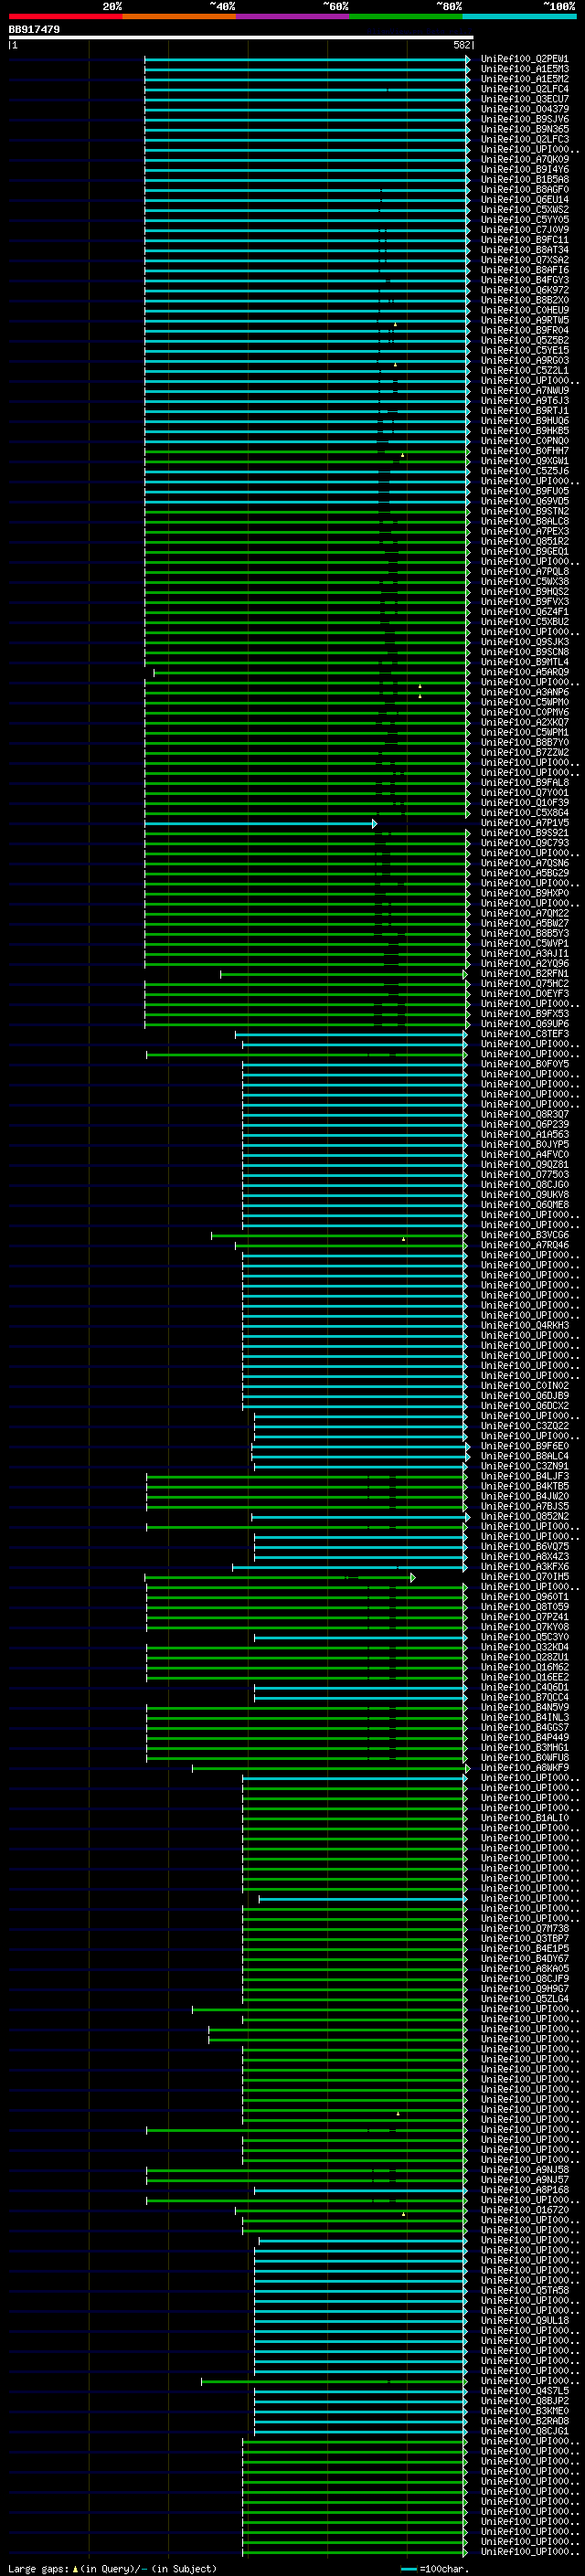The height and width of the screenshot is (2576, 585).
Task: Click the ~40% scale label
Action: point(222,6)
